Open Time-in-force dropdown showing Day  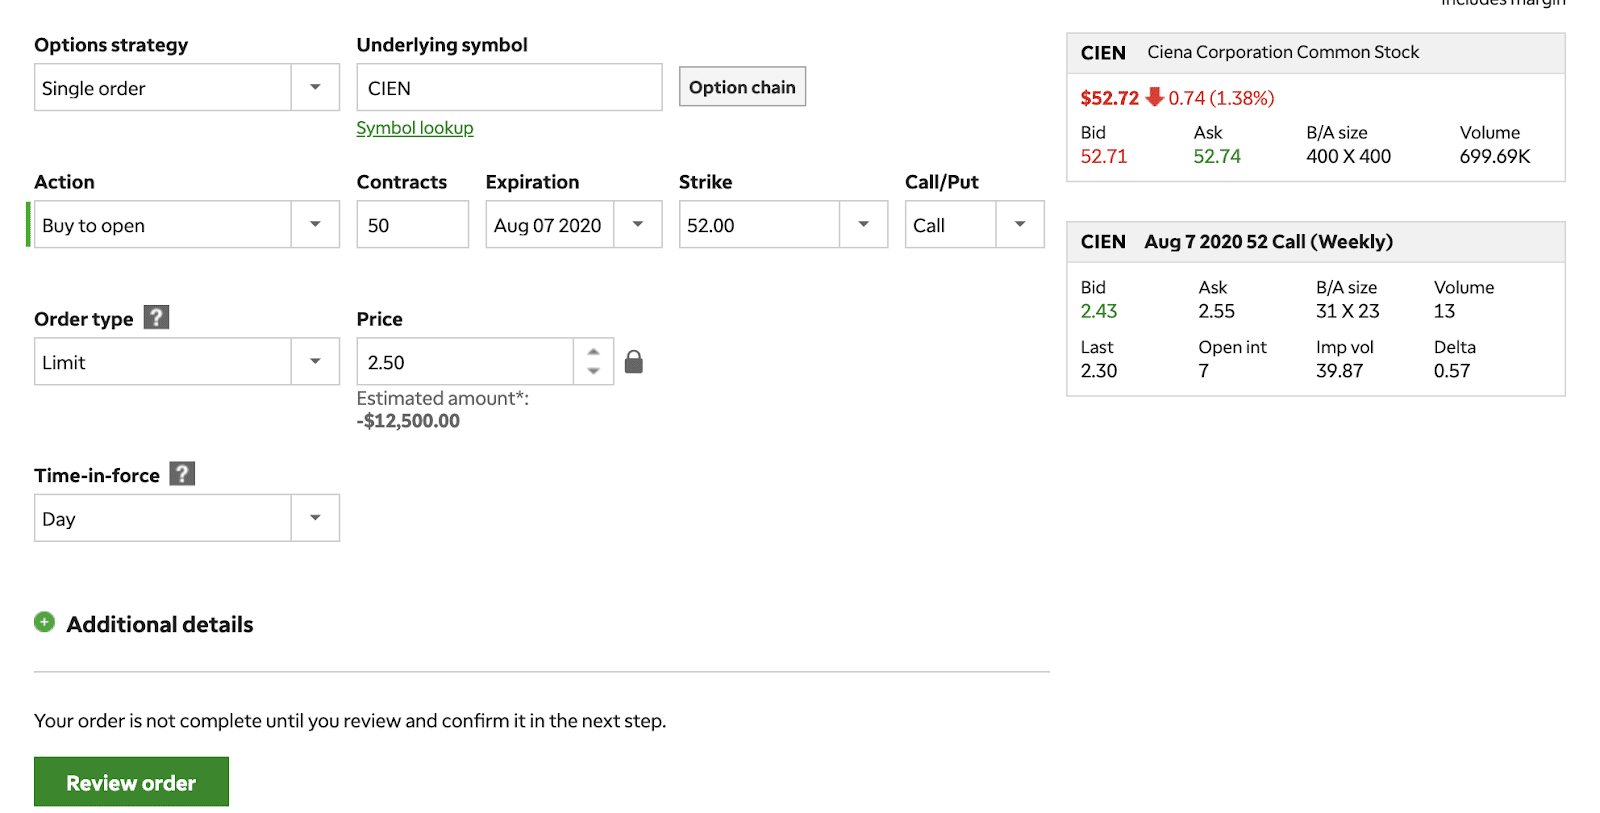(187, 518)
